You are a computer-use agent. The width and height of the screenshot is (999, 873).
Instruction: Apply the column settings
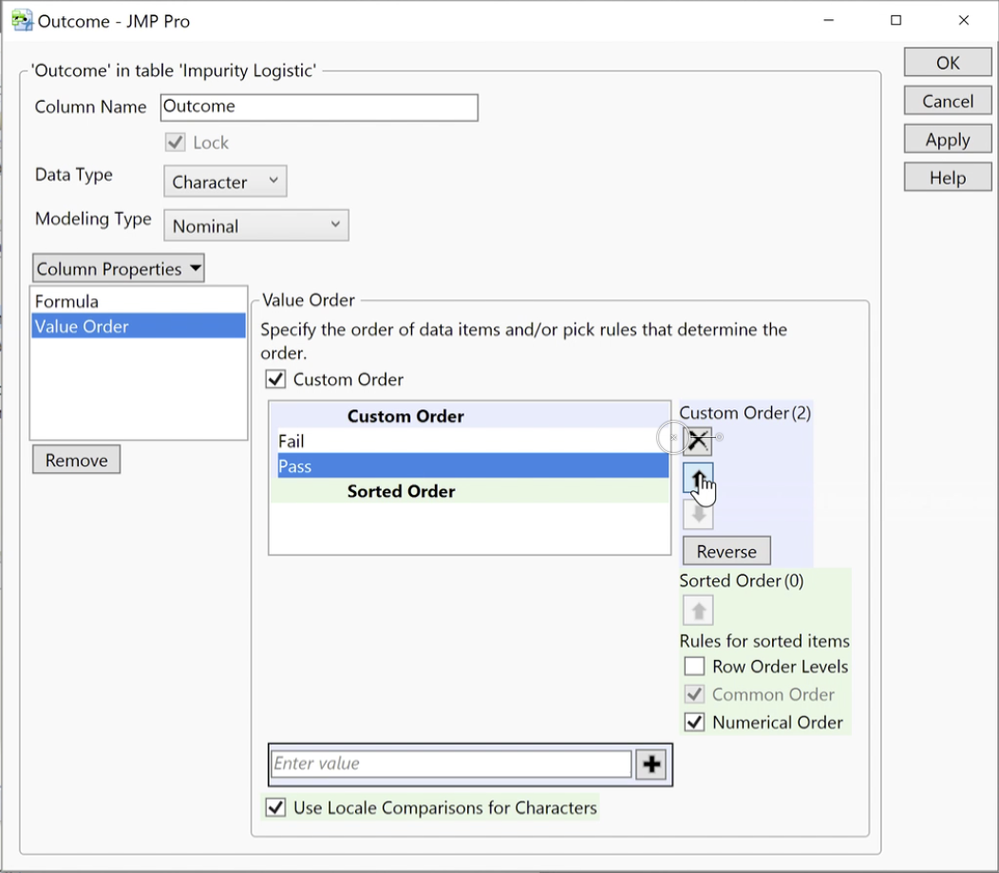[x=947, y=139]
